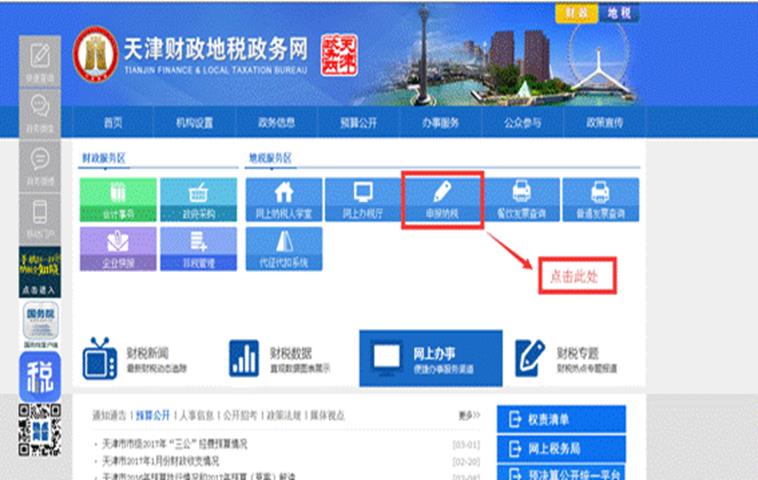Open 政府采购 shopping basket icon
Image resolution: width=758 pixels, height=480 pixels.
(198, 200)
